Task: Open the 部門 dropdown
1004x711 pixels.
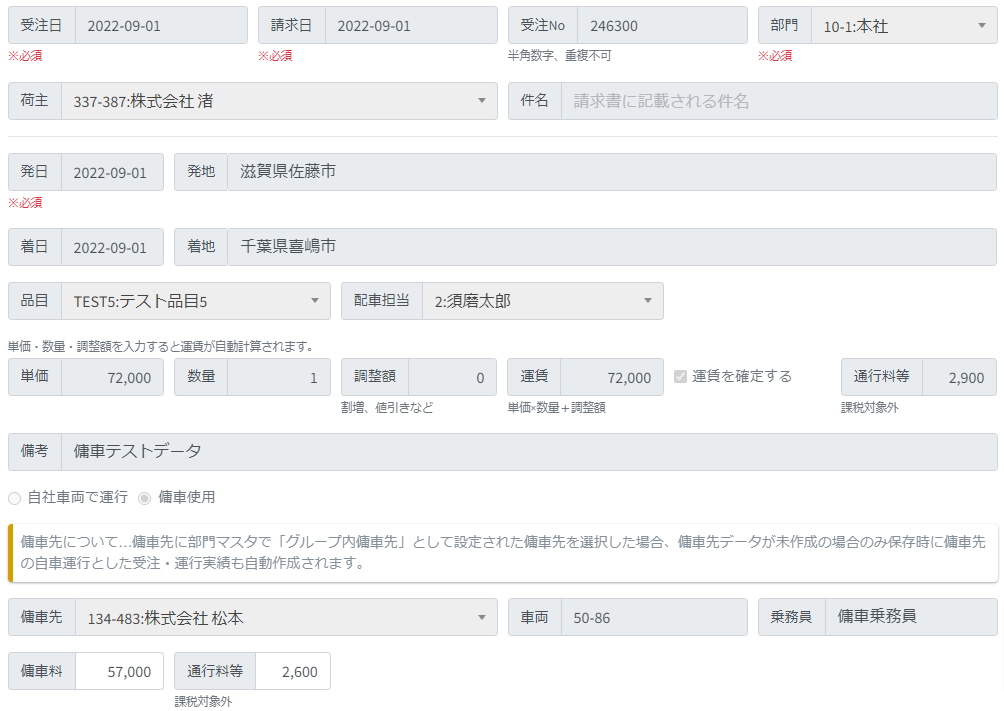Action: (903, 26)
